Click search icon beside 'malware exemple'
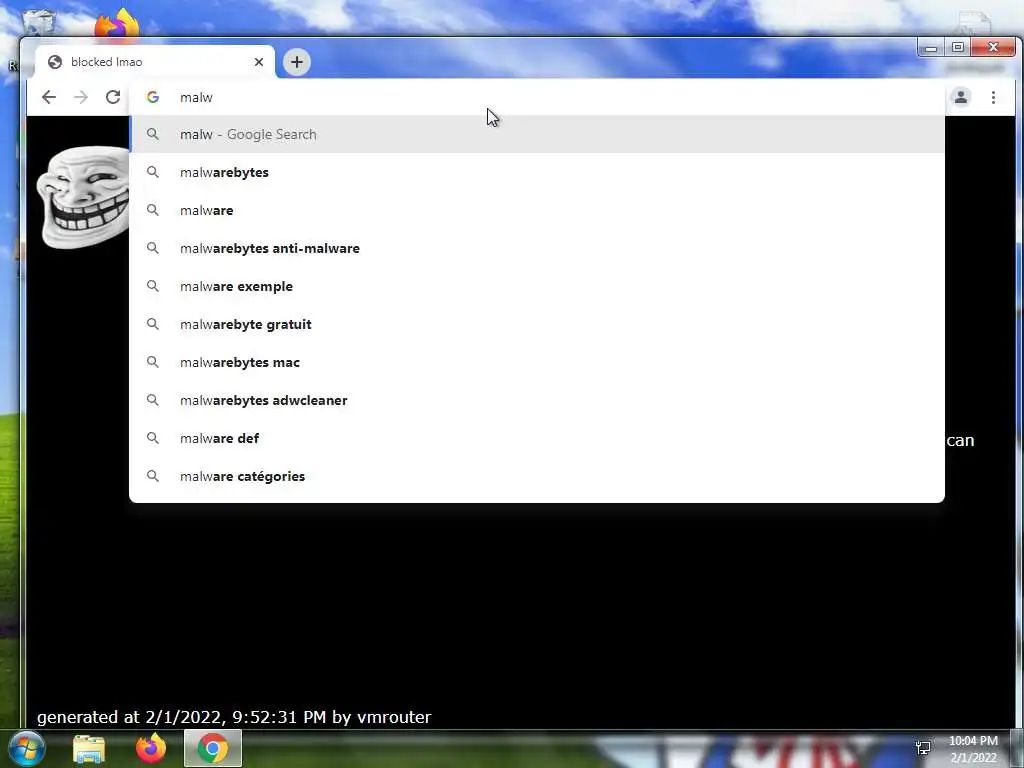 tap(153, 286)
